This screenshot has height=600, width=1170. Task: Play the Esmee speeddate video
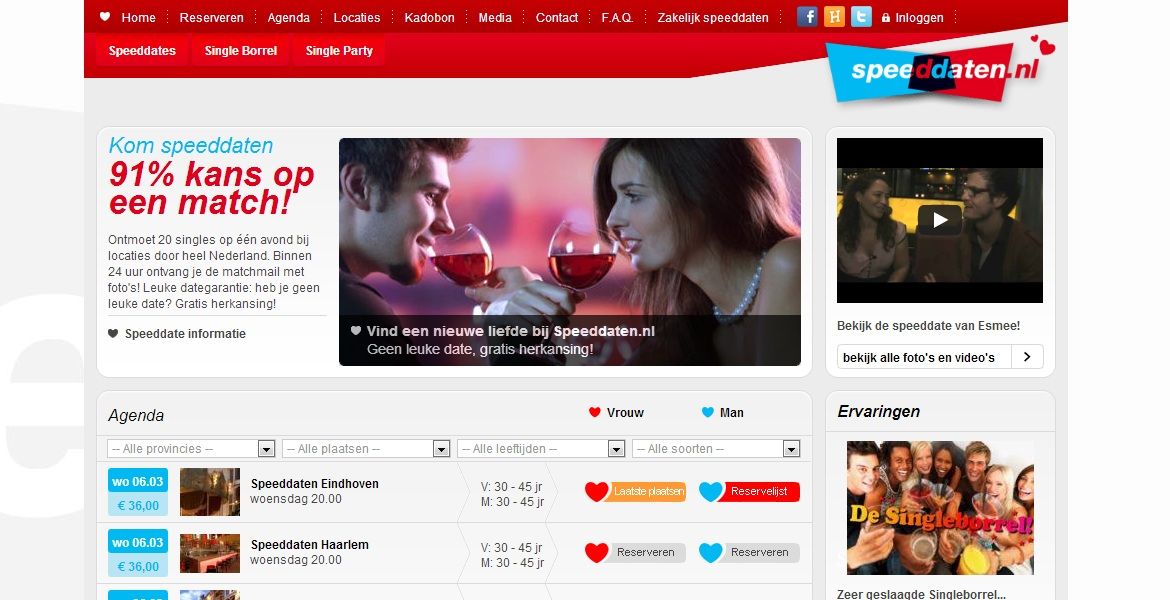point(940,220)
